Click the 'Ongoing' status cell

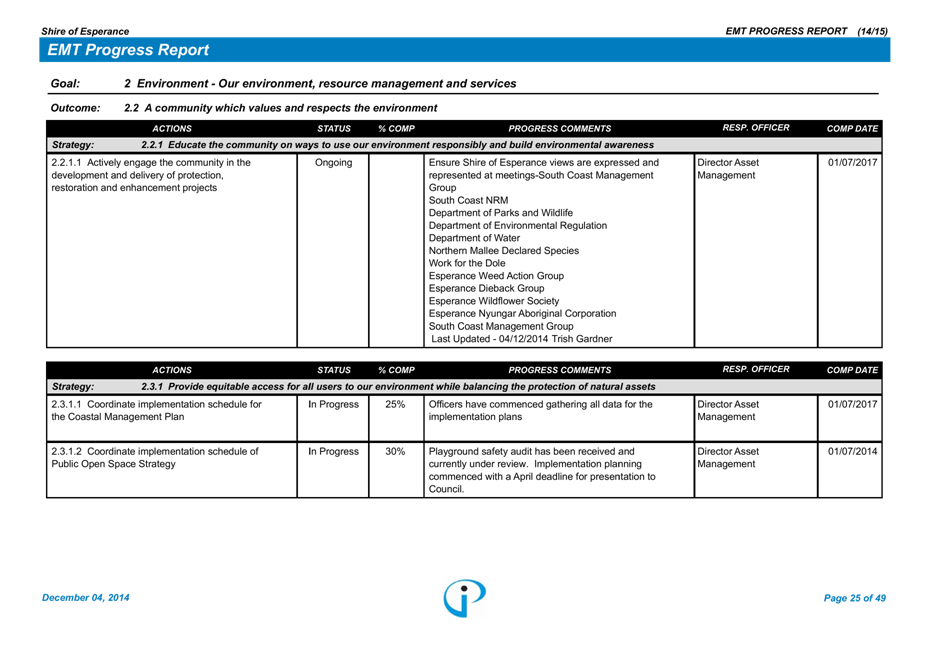tap(333, 163)
